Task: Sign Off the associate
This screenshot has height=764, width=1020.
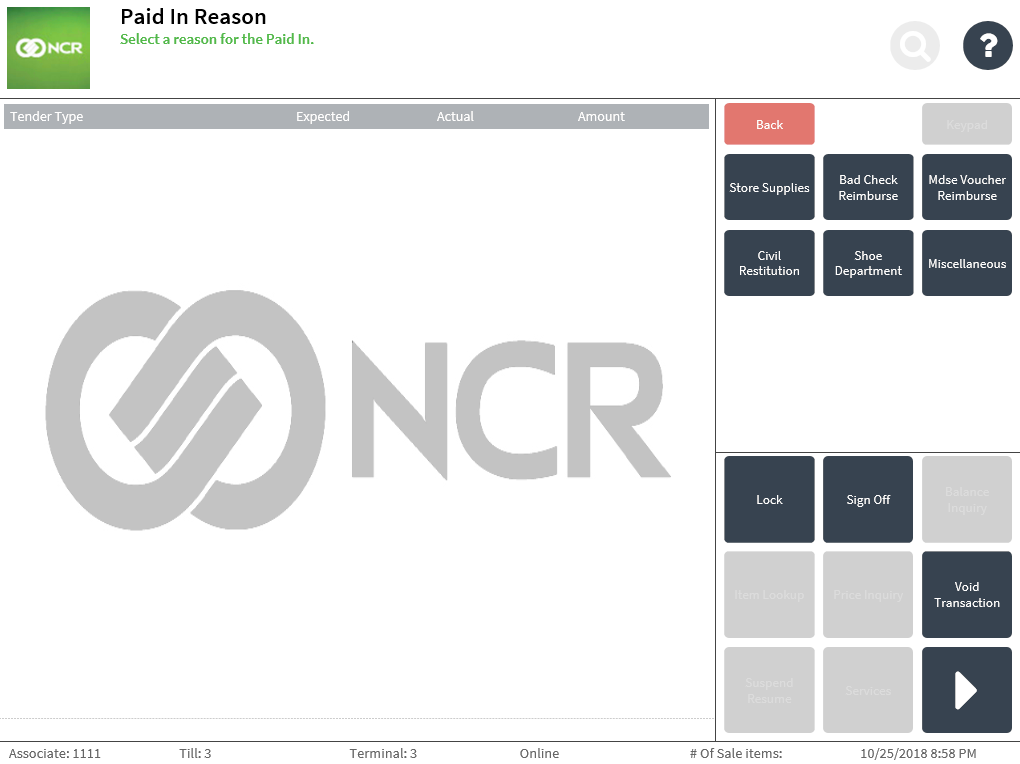Action: click(868, 499)
